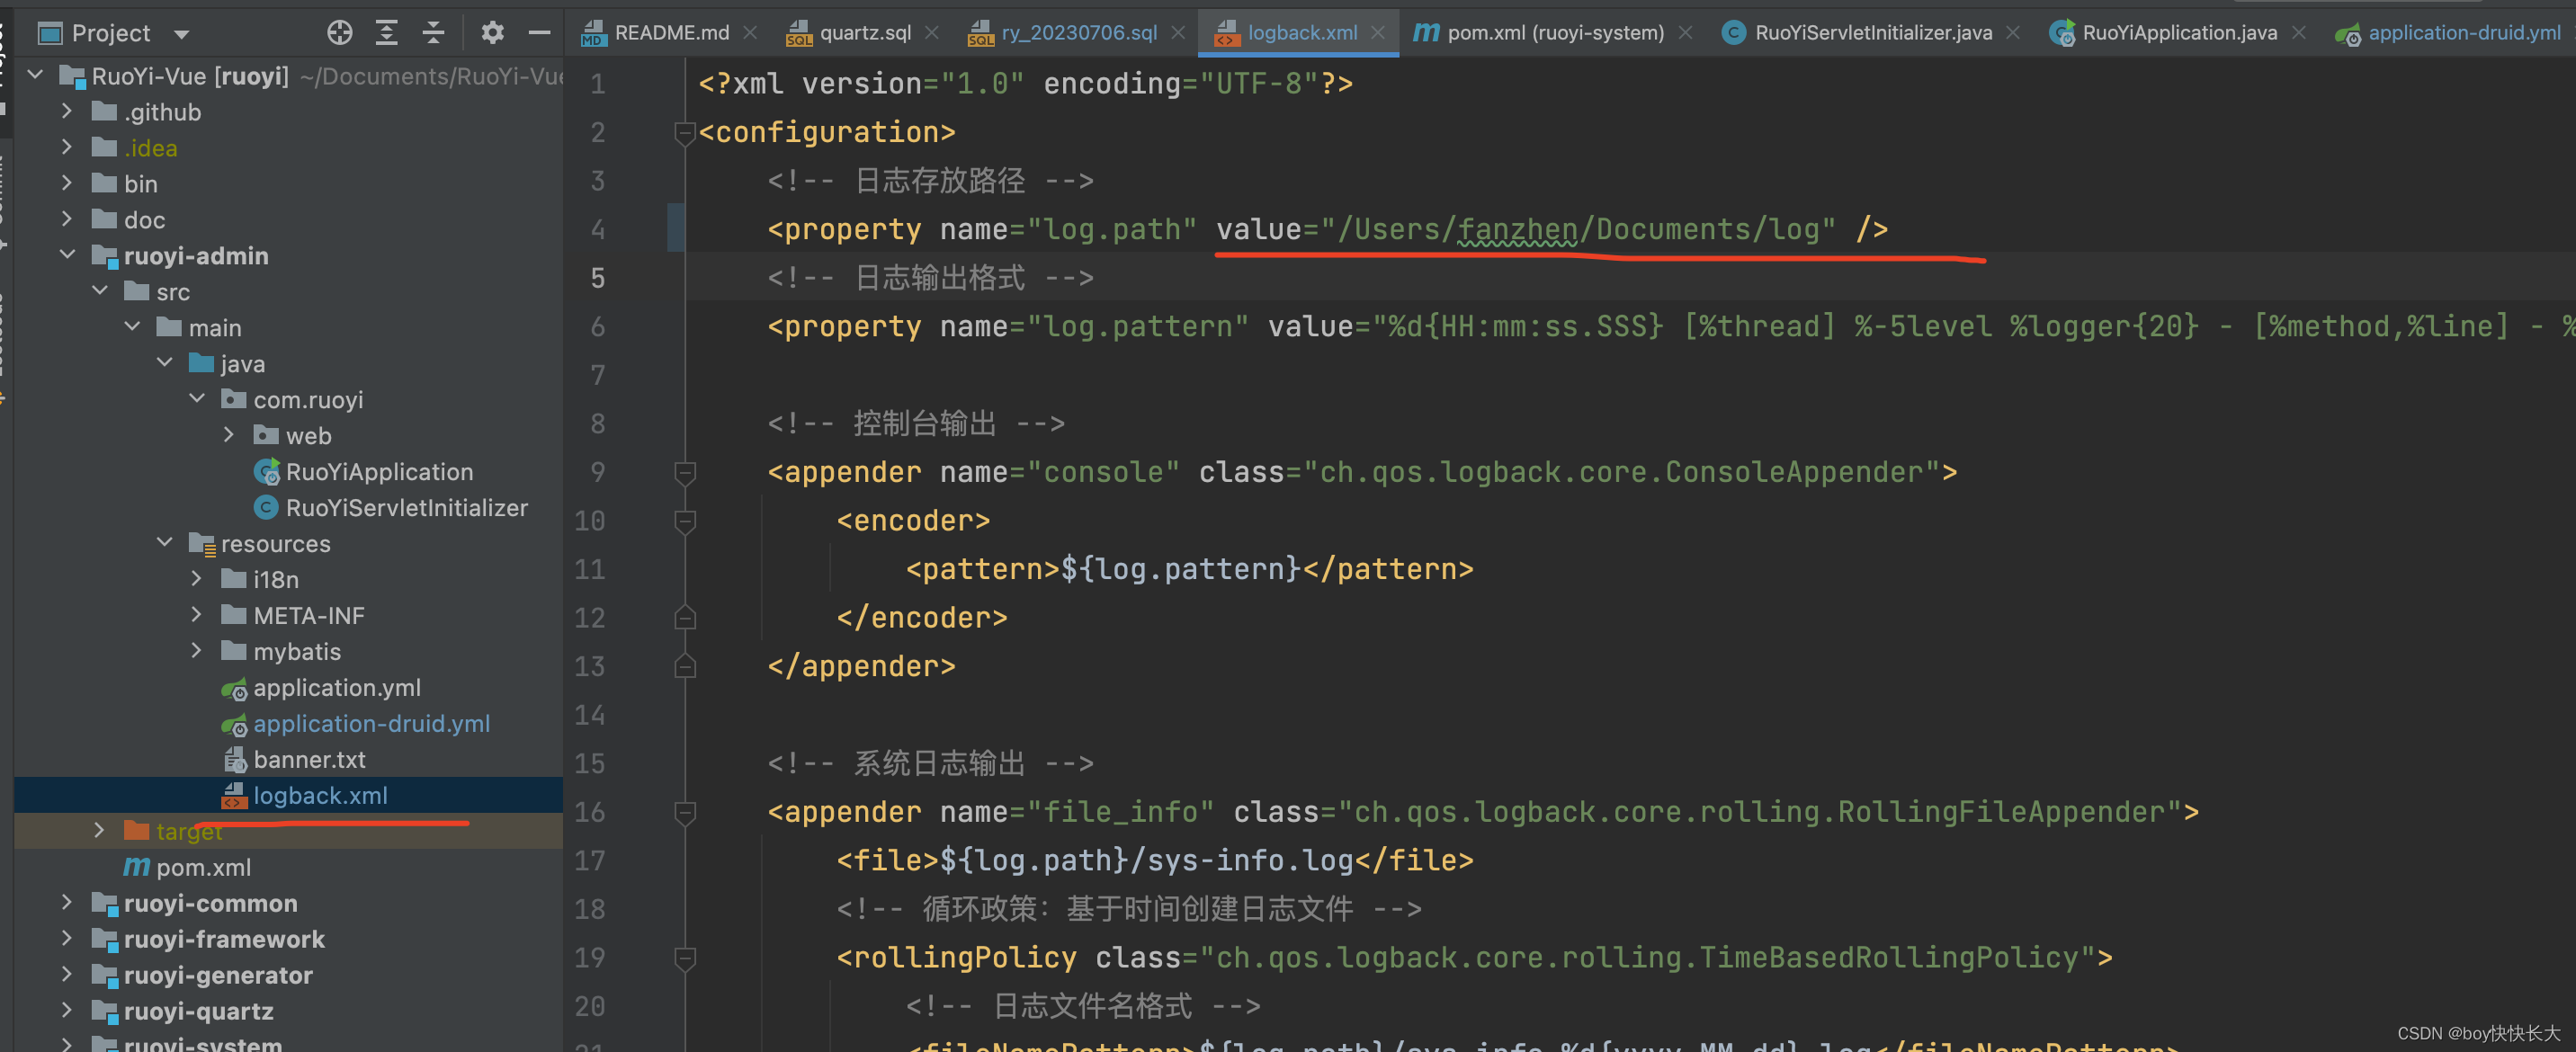This screenshot has height=1052, width=2576.
Task: Switch to the README.md tab
Action: pos(671,33)
